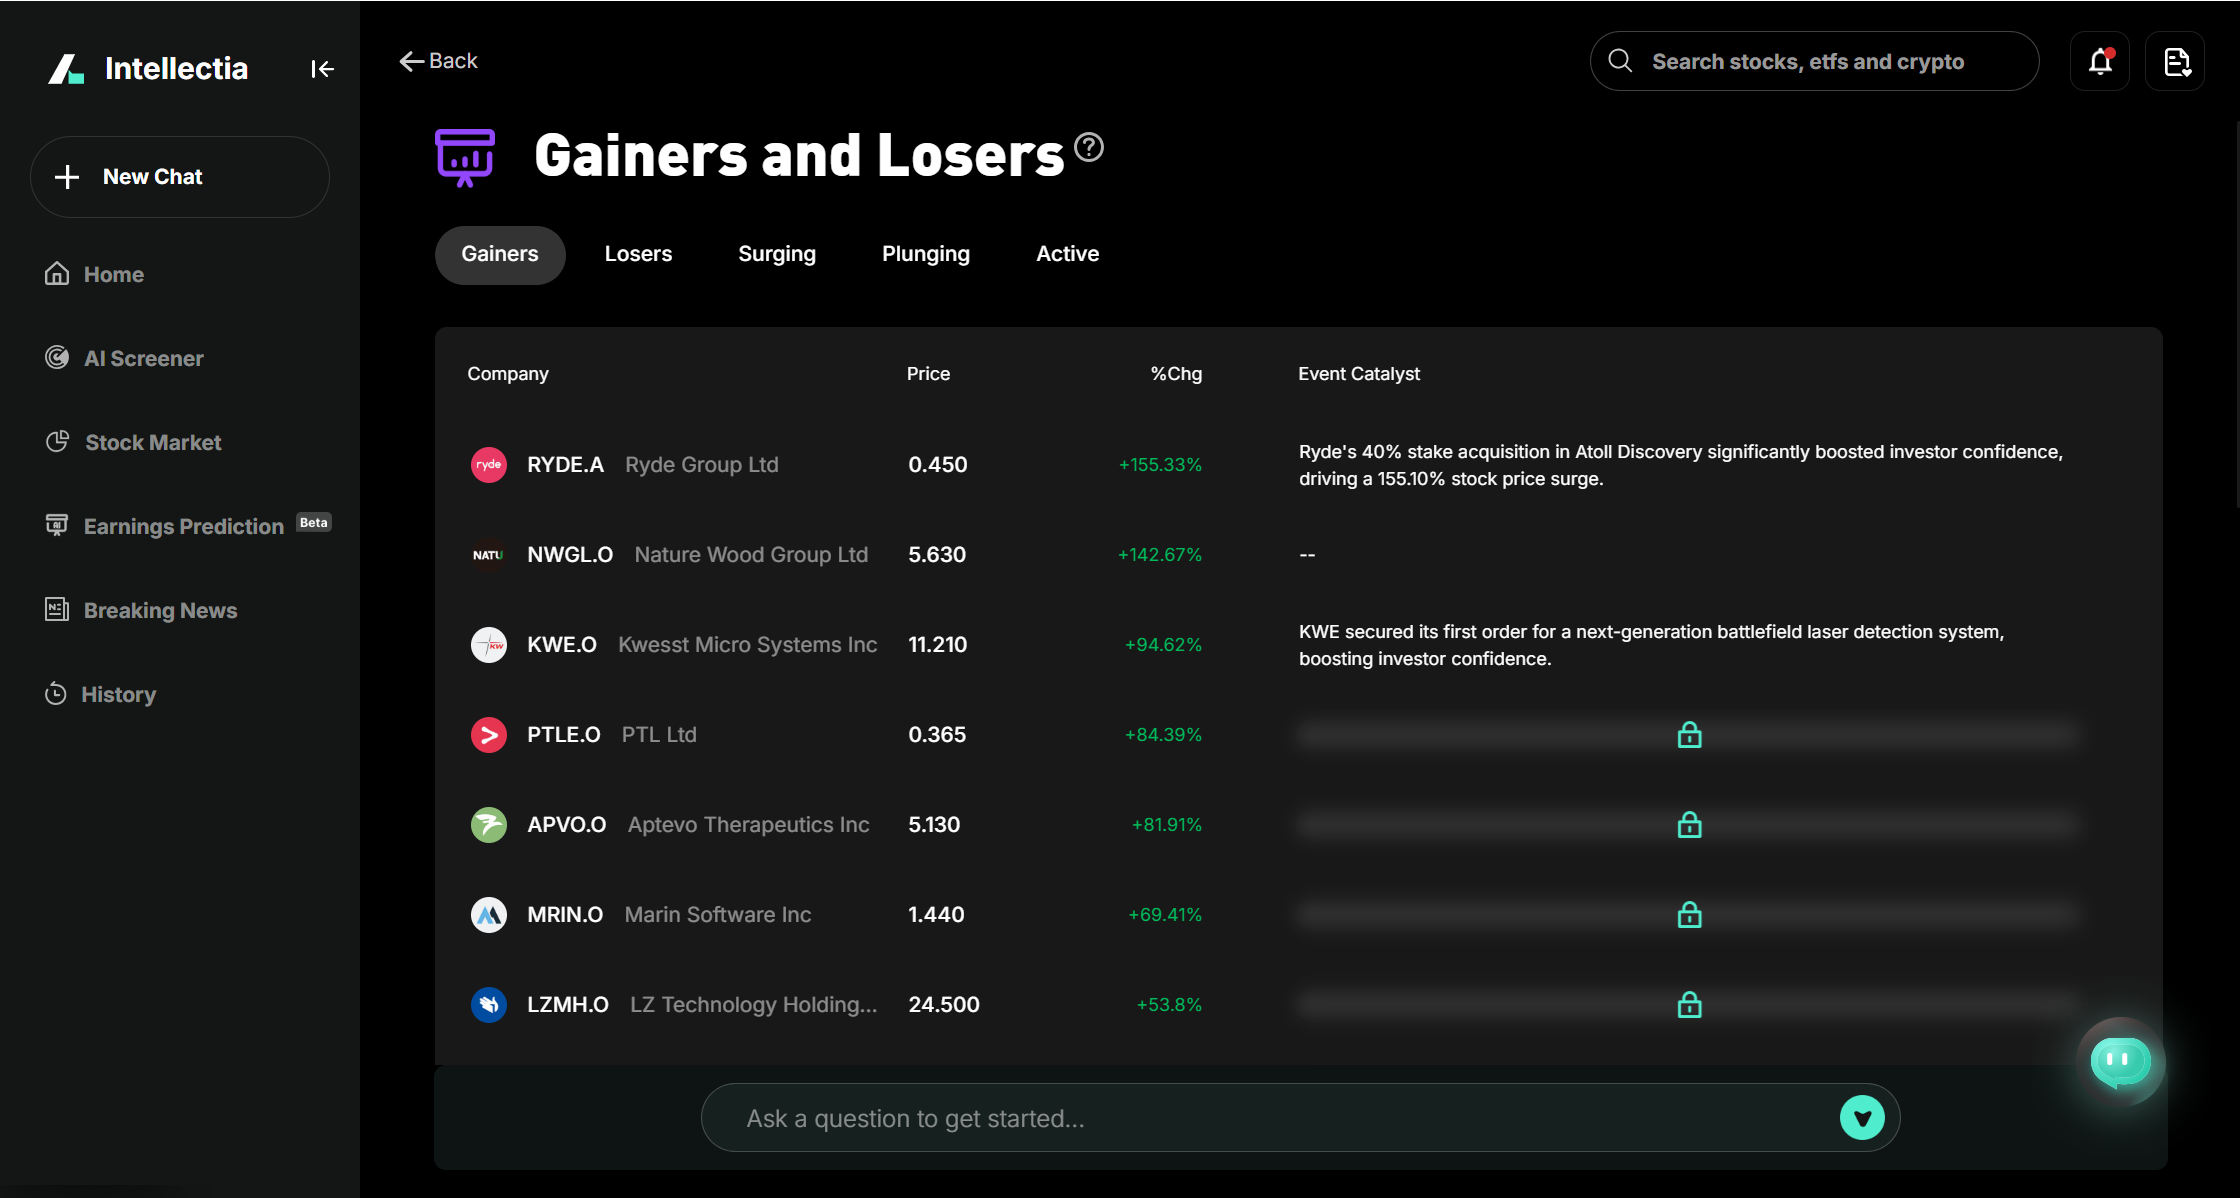2240x1198 pixels.
Task: Click the green arrow submit button
Action: 1861,1117
